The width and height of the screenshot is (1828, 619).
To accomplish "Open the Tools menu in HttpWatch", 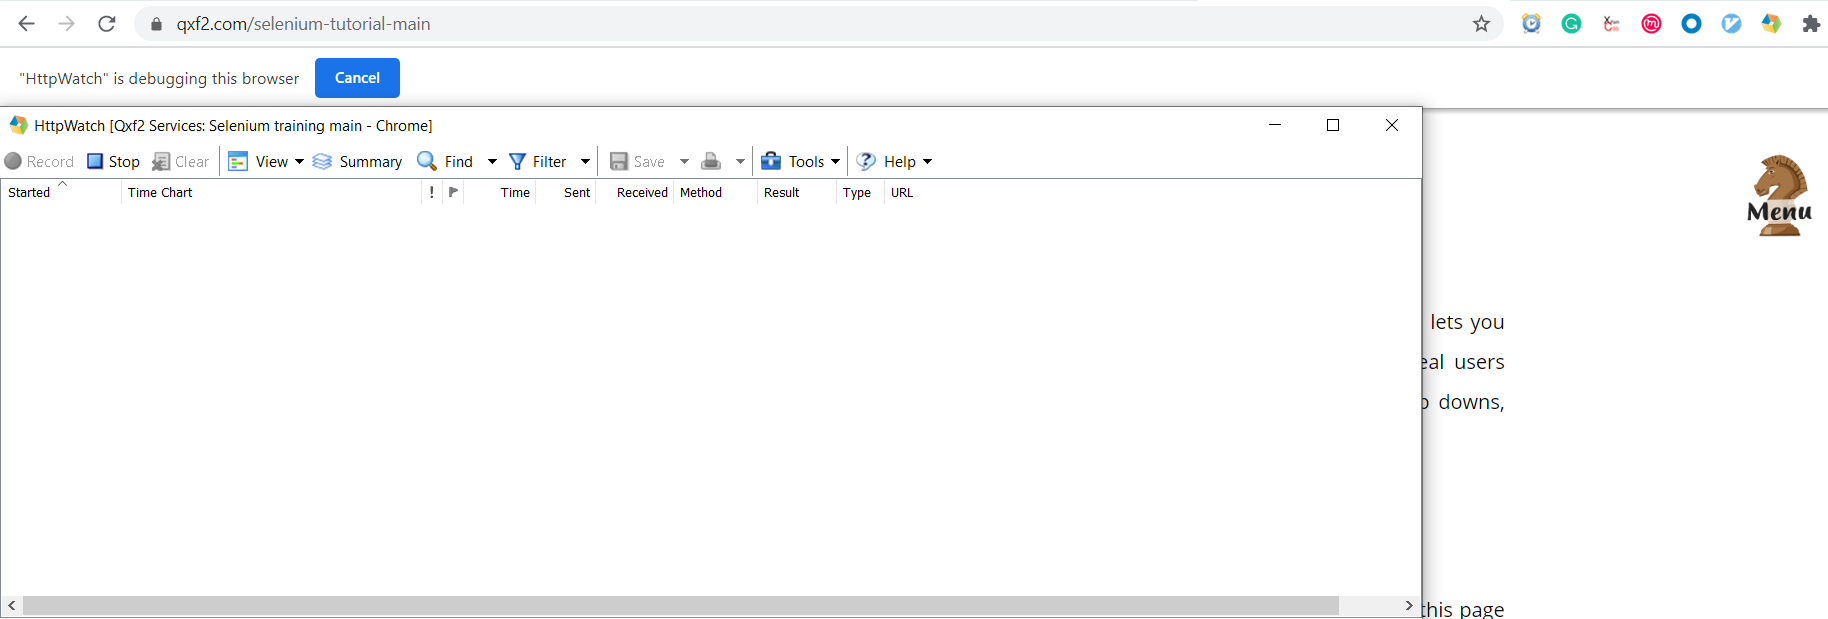I will pos(793,161).
